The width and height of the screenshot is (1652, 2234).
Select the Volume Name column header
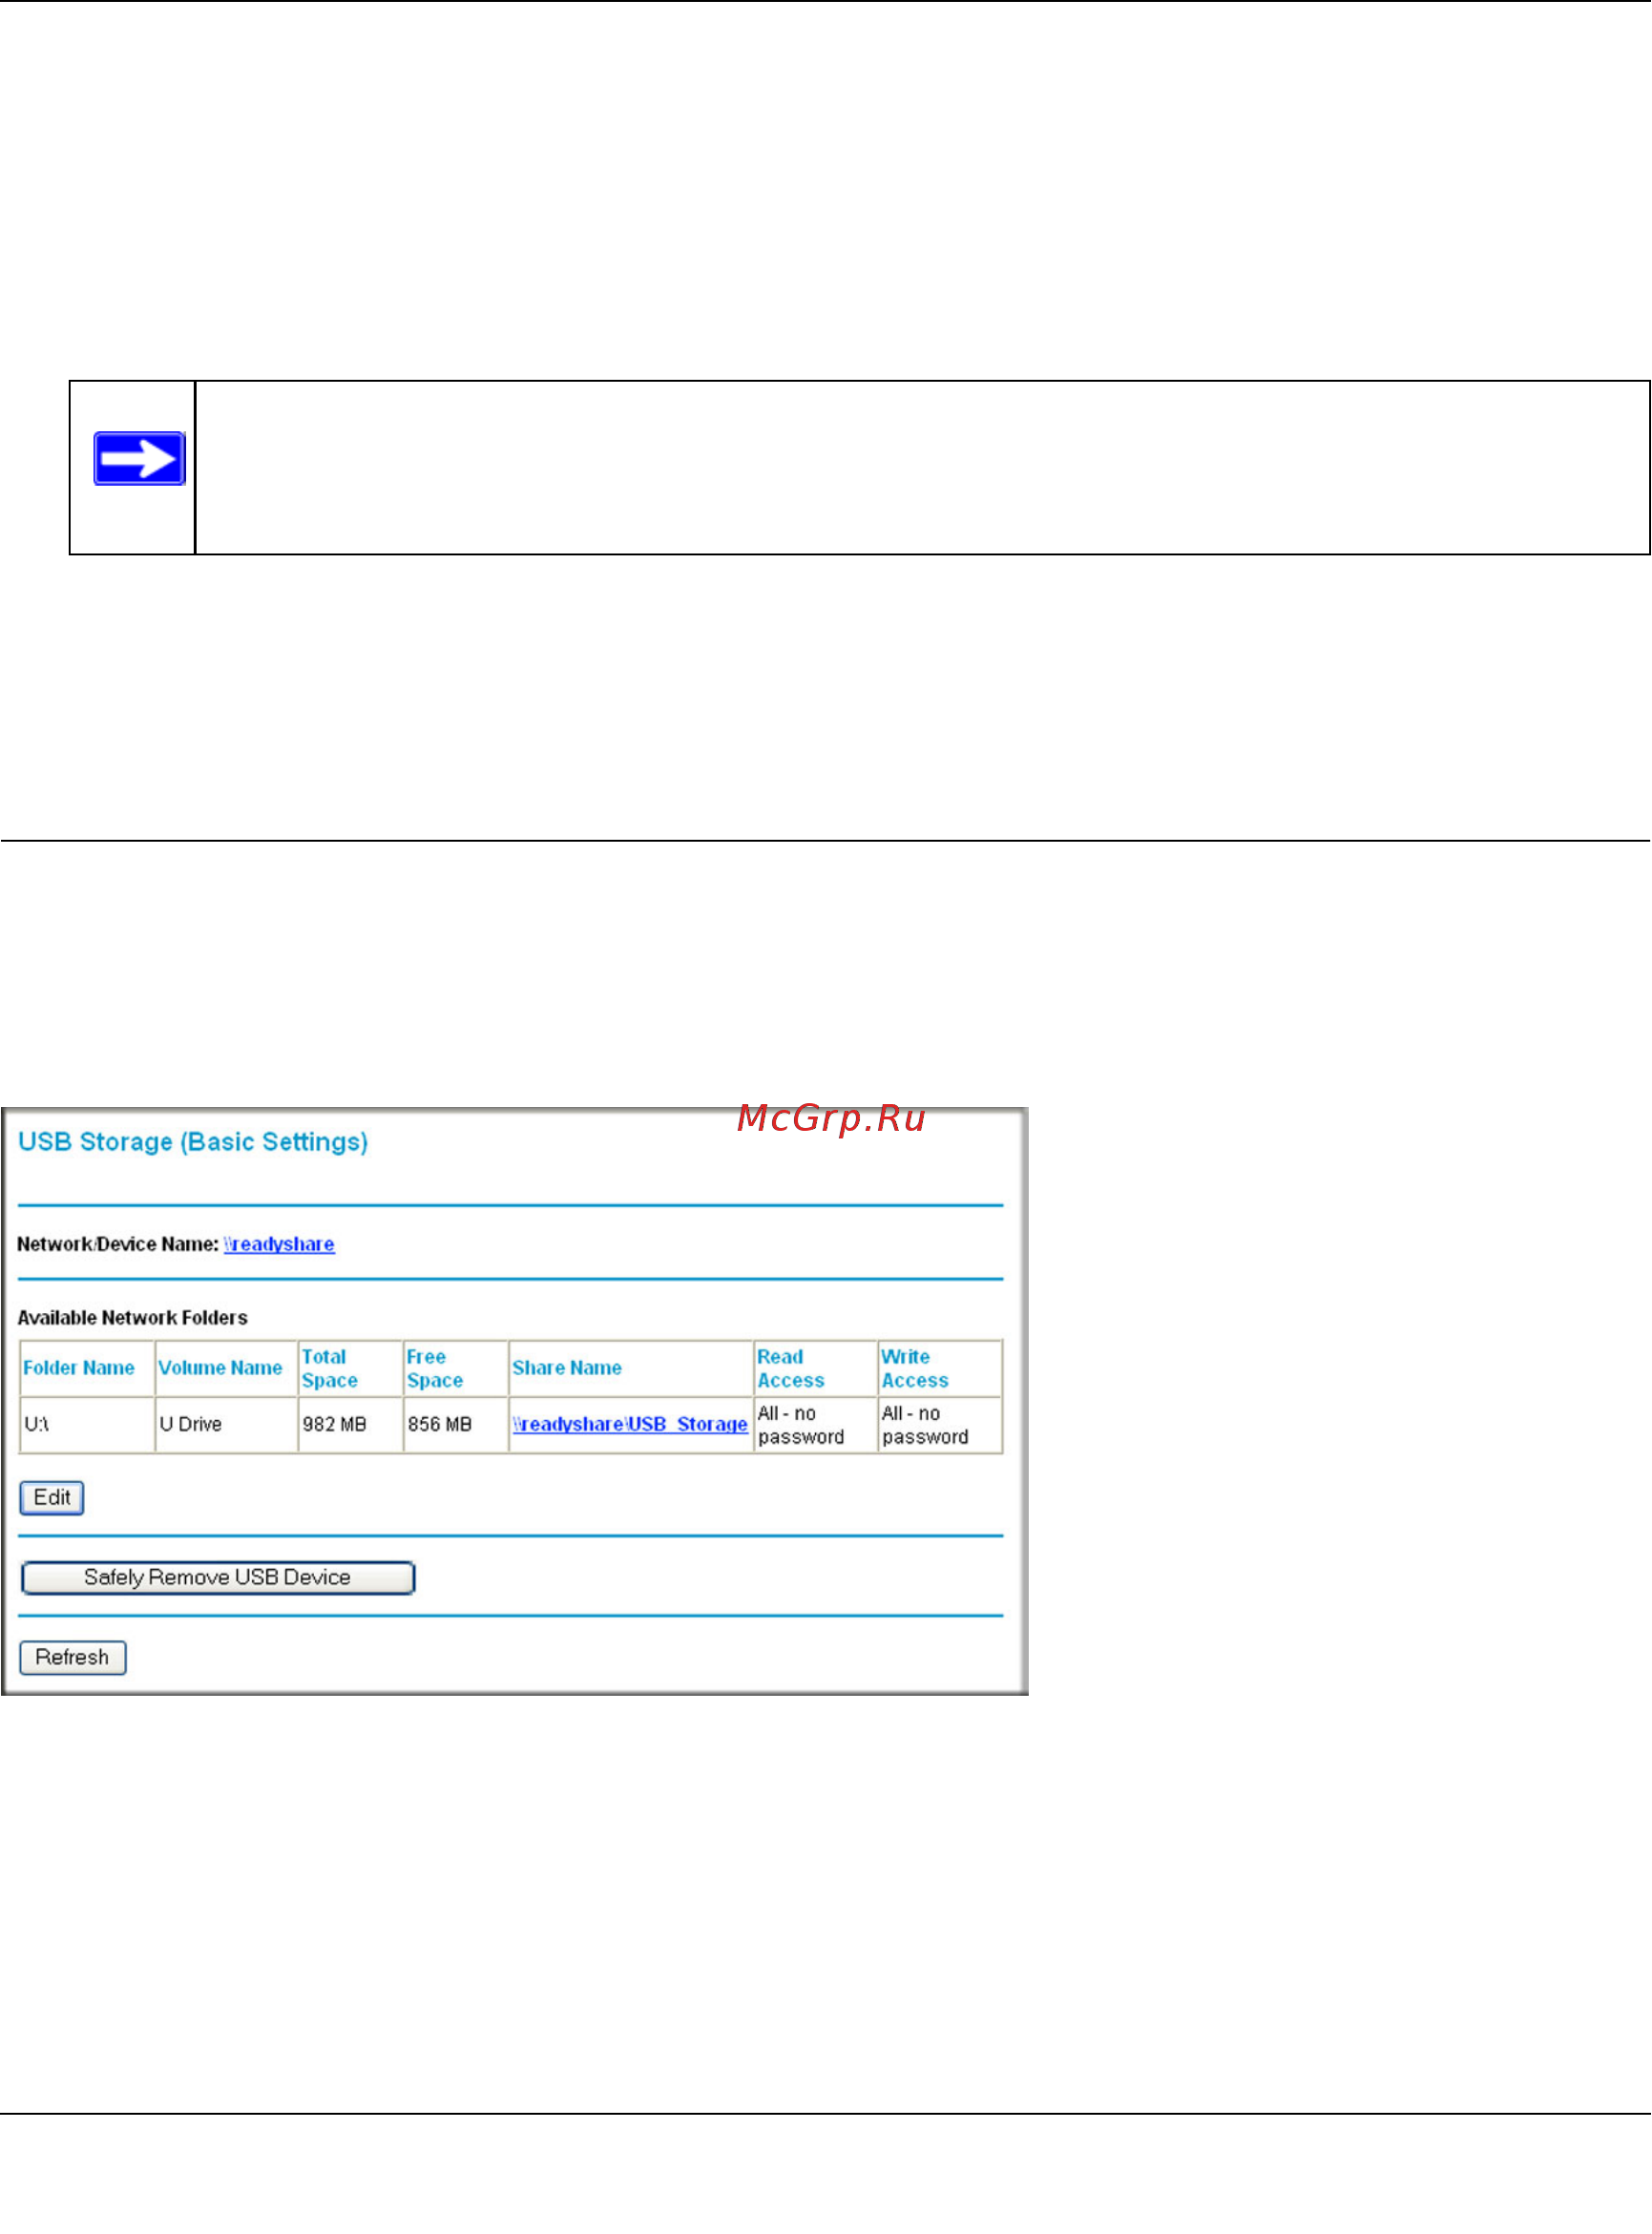pos(226,1368)
